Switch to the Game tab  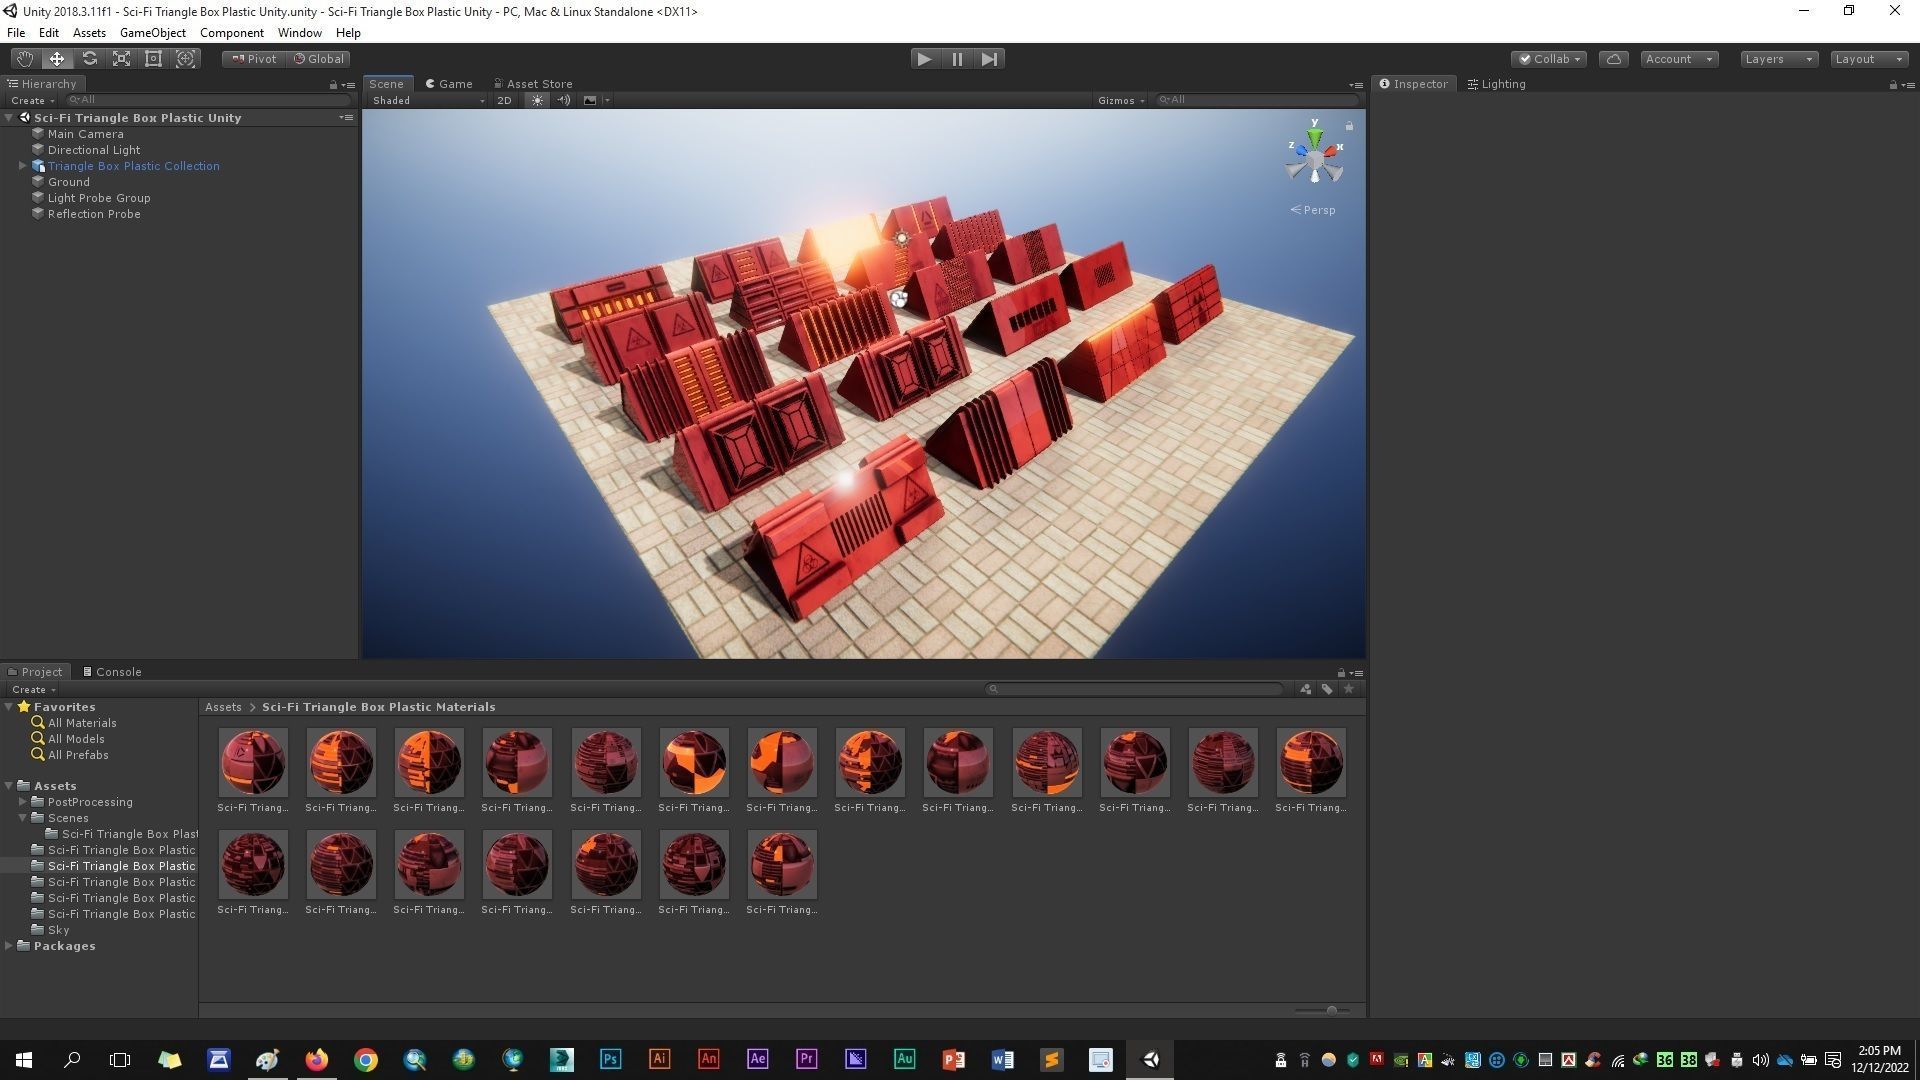(x=449, y=84)
